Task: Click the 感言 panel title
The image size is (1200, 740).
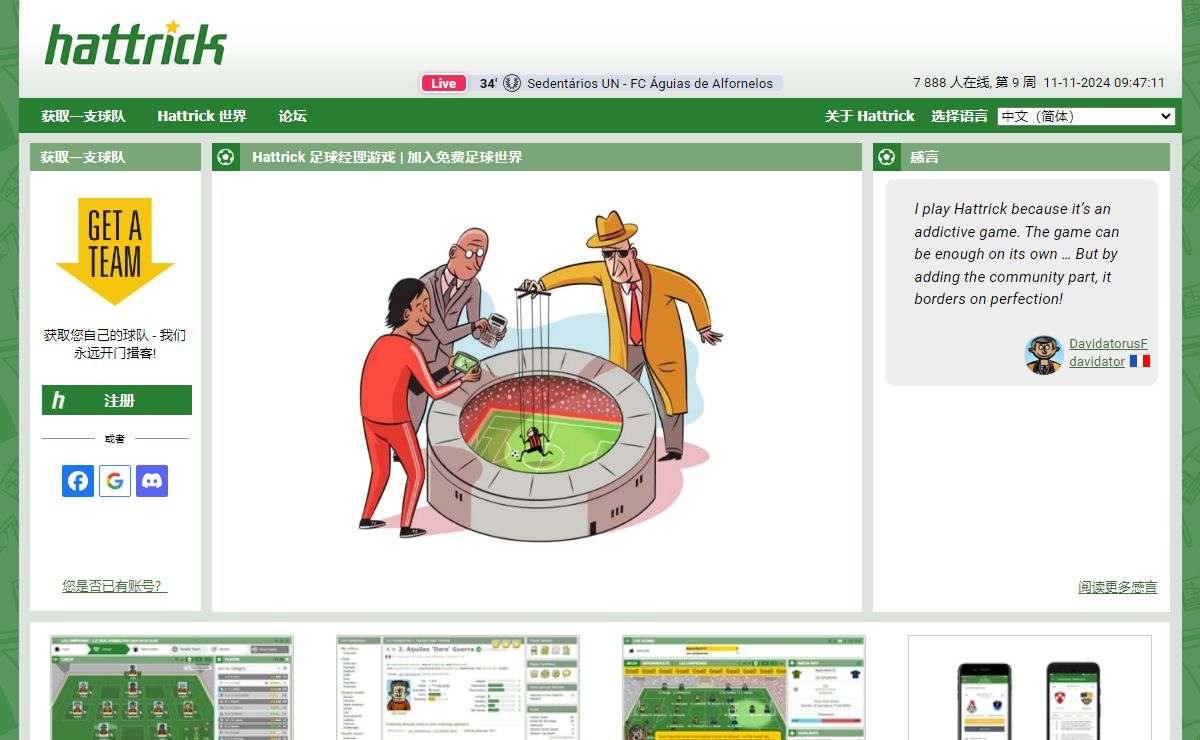Action: tap(924, 157)
